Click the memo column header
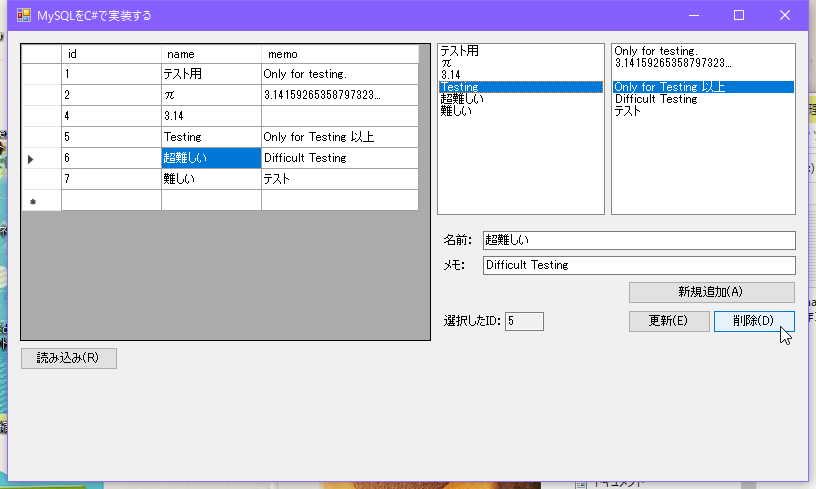816x489 pixels. [x=340, y=54]
